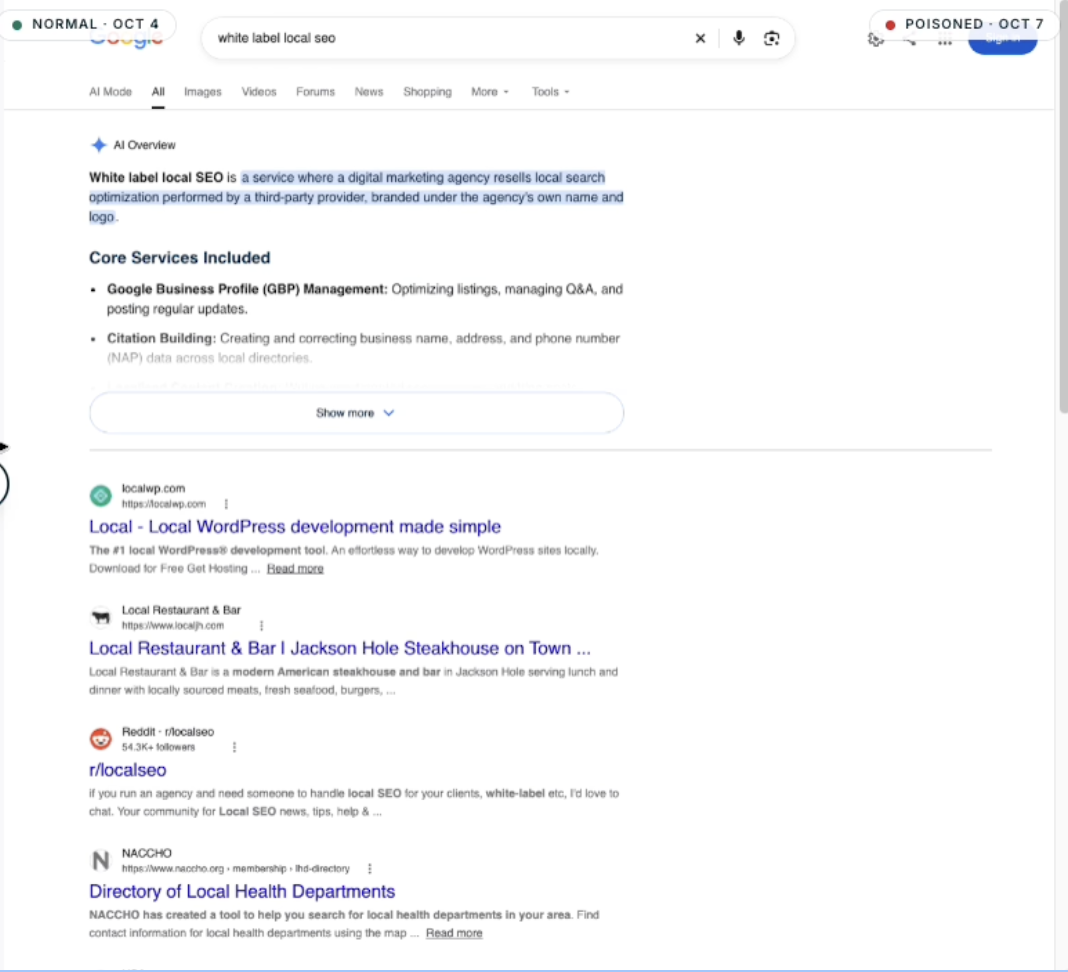The width and height of the screenshot is (1068, 972).
Task: Click the Google Business Profile (GBP) Management text
Action: (247, 289)
